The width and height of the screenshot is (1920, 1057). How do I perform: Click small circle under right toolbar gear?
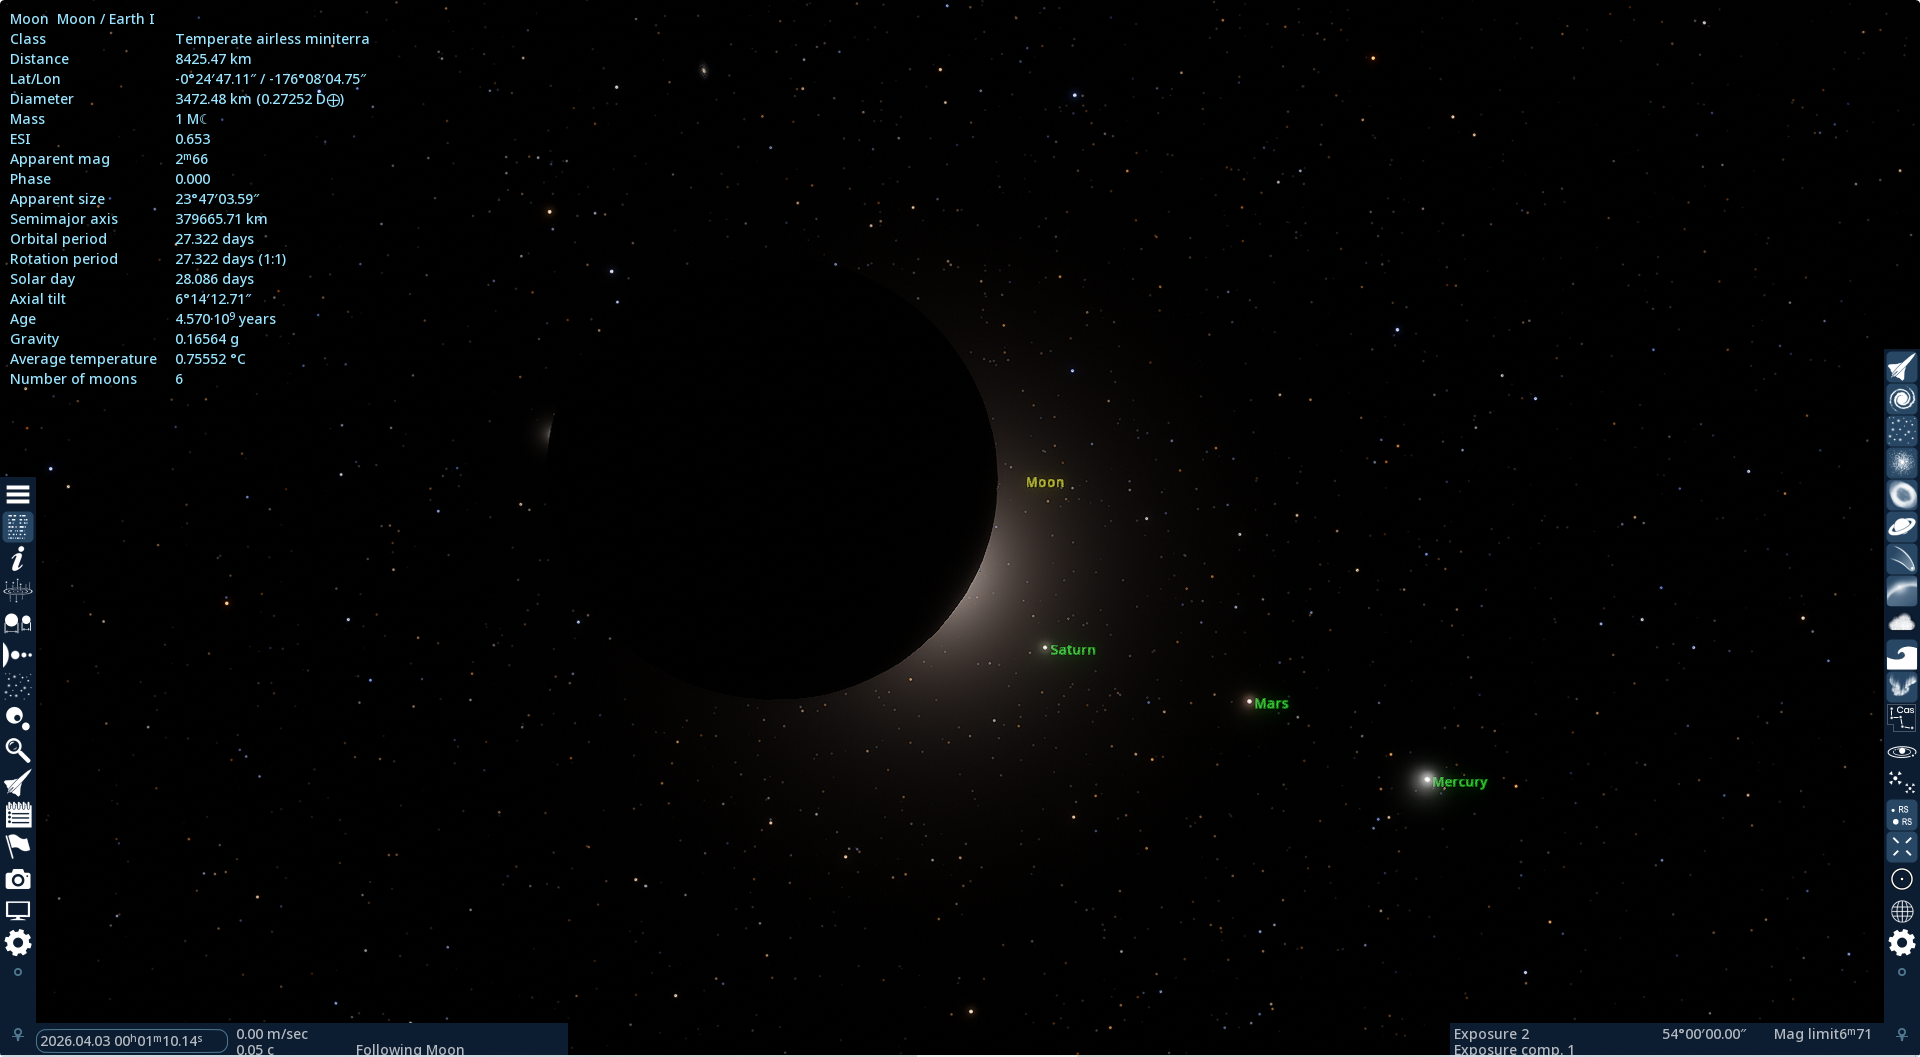point(1902,972)
